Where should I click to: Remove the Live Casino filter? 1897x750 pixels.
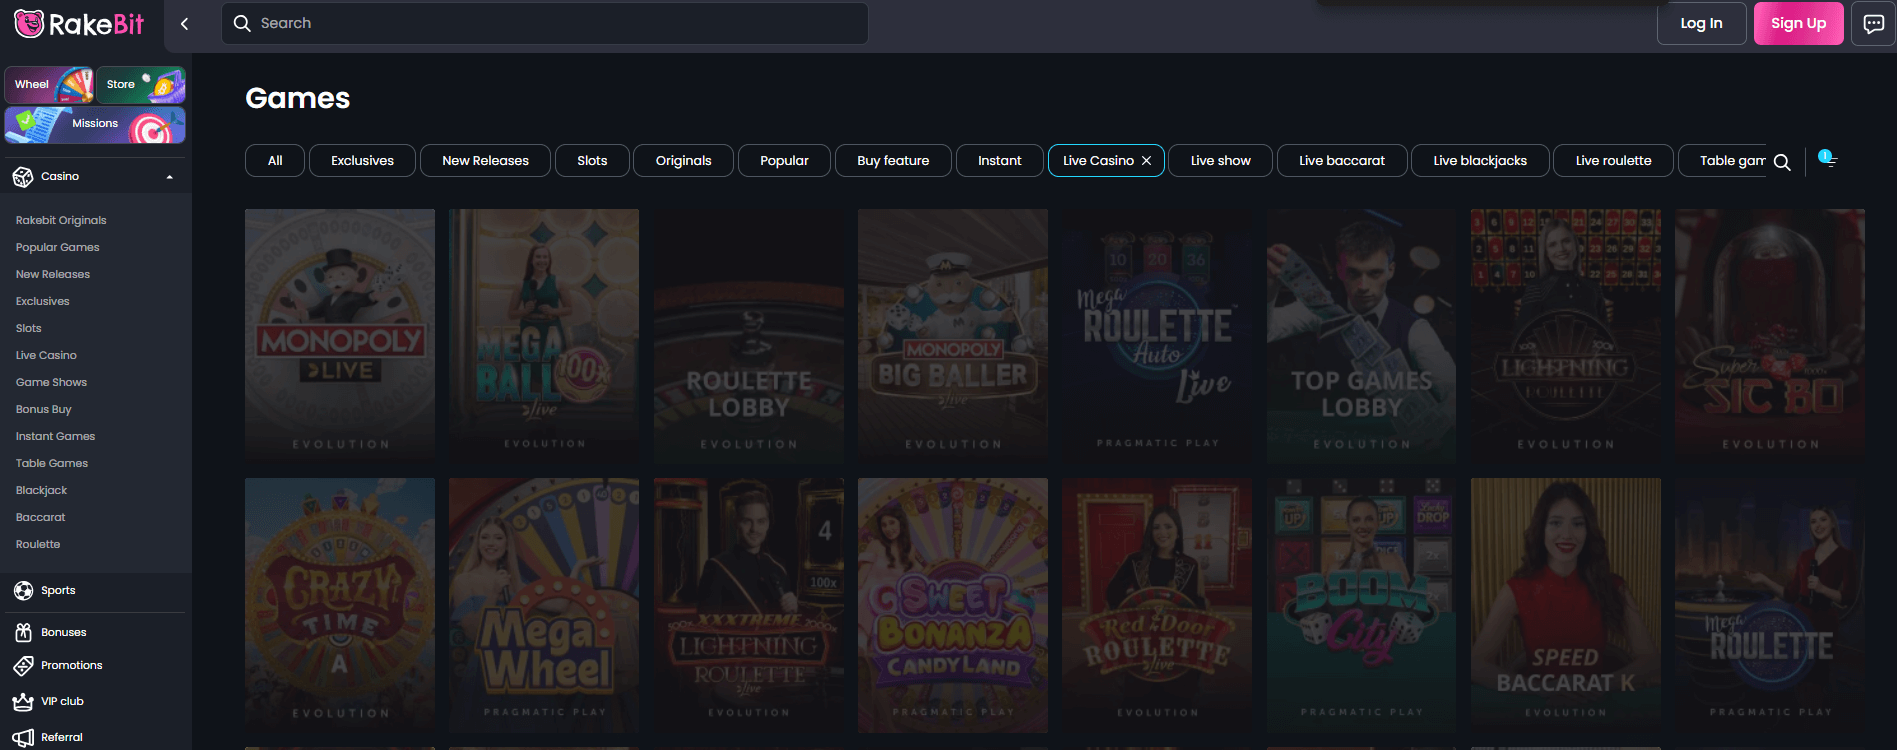click(x=1146, y=161)
